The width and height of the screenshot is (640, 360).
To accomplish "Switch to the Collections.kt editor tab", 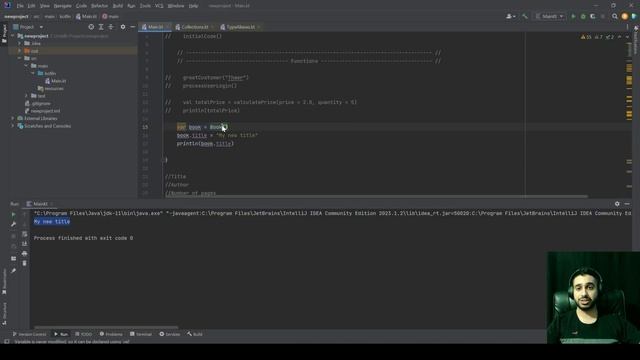I will [x=194, y=27].
